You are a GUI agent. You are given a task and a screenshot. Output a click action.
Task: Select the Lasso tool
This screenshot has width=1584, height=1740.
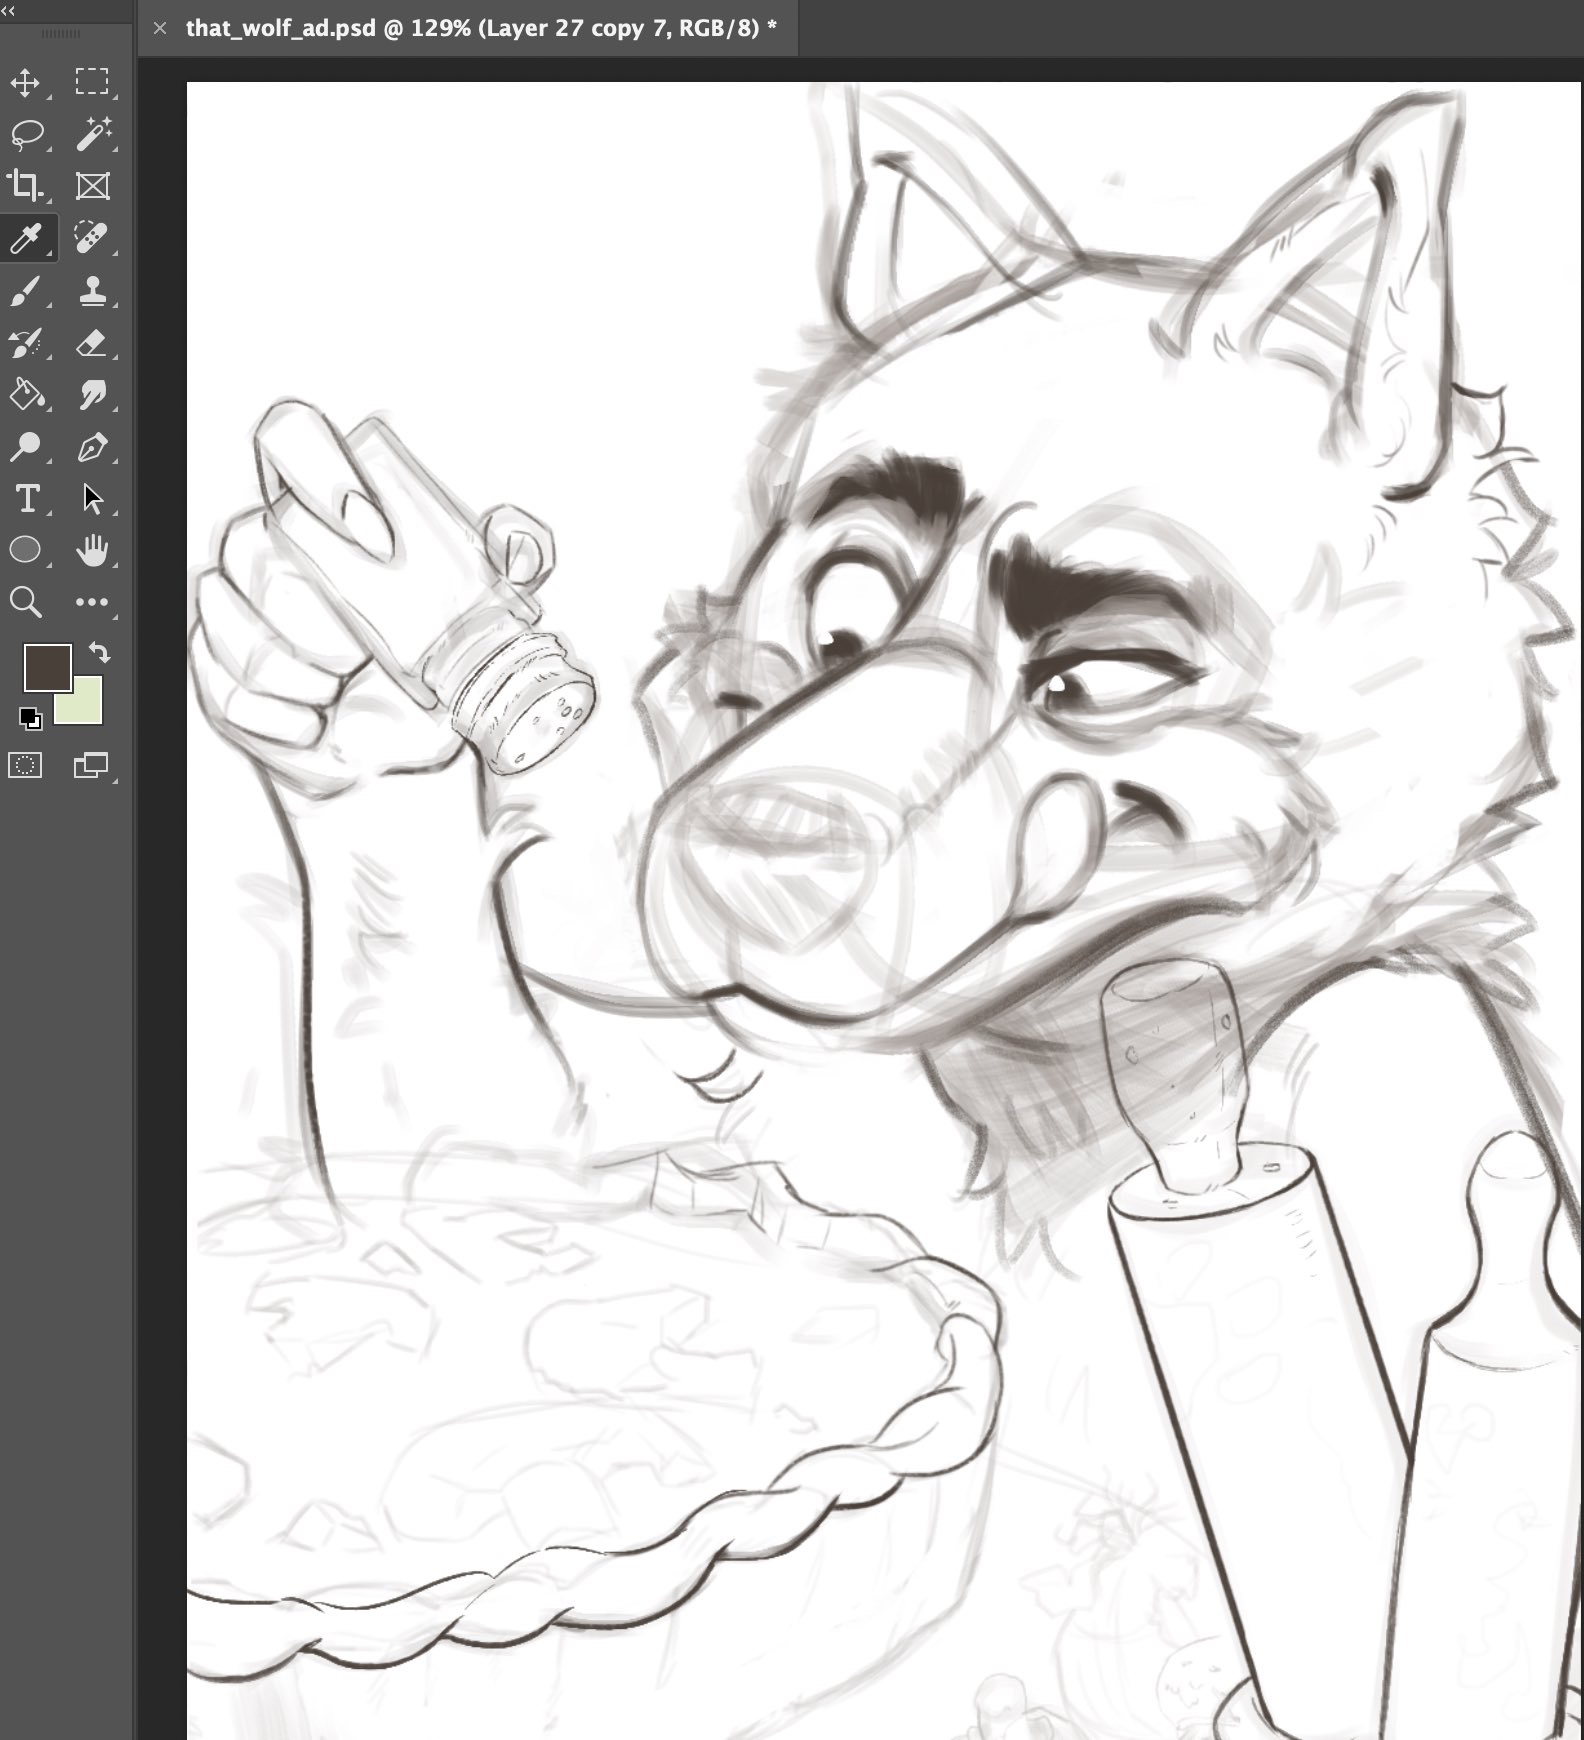26,134
